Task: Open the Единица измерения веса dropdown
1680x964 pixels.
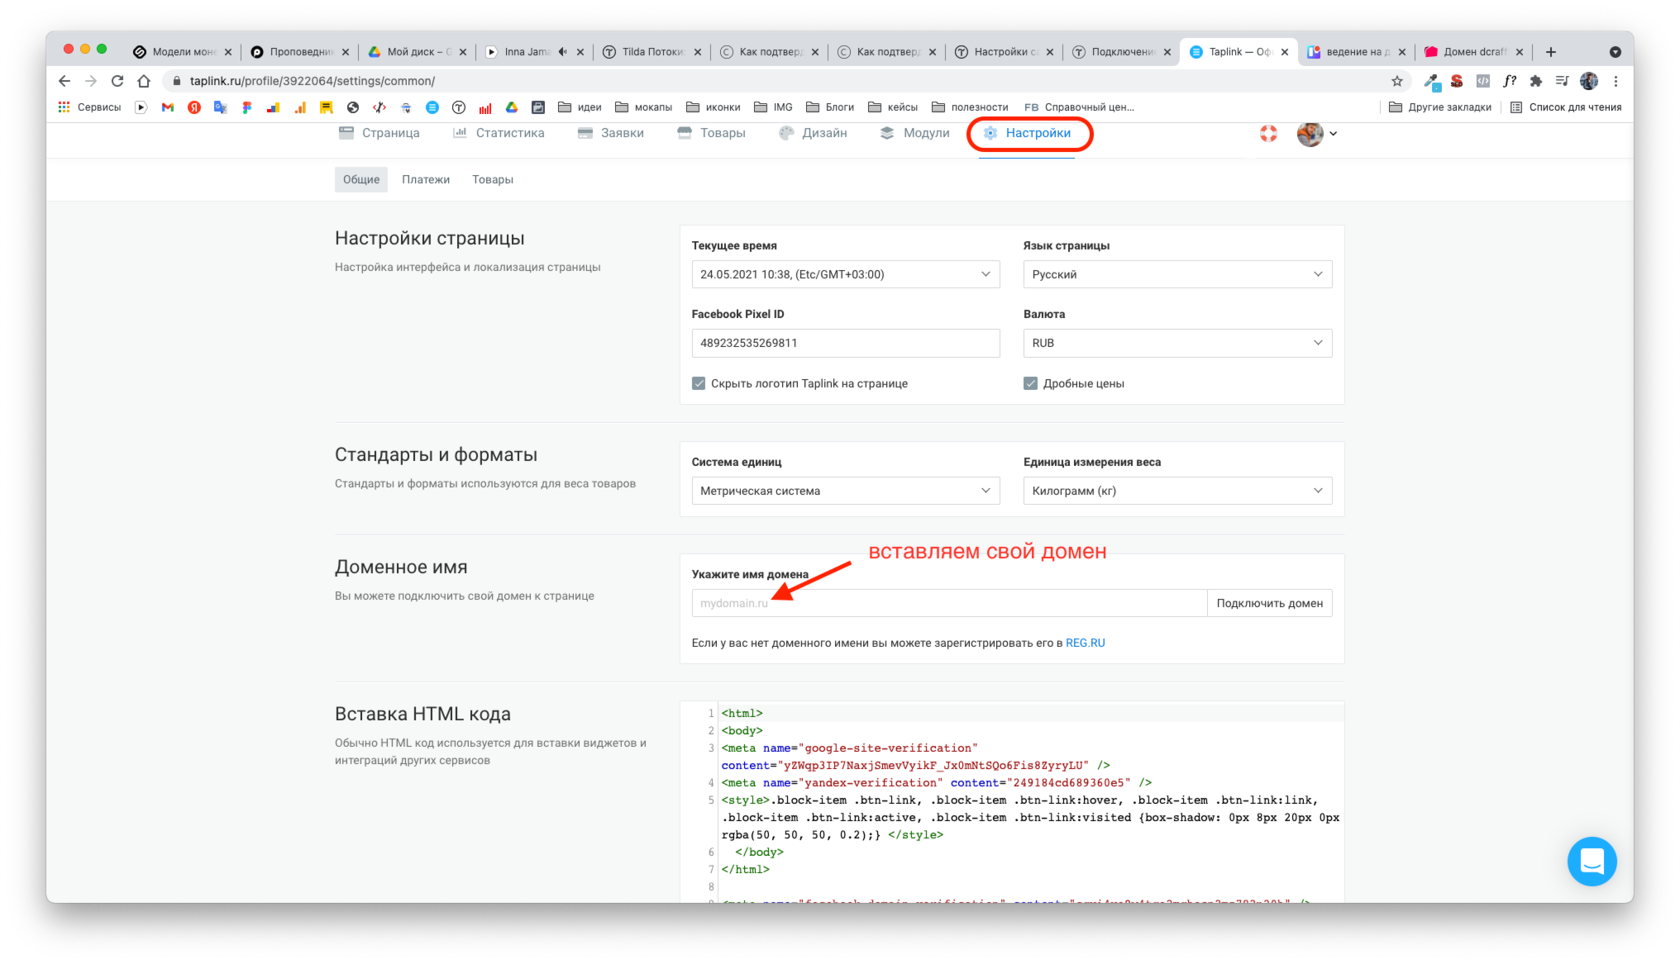Action: [1177, 491]
